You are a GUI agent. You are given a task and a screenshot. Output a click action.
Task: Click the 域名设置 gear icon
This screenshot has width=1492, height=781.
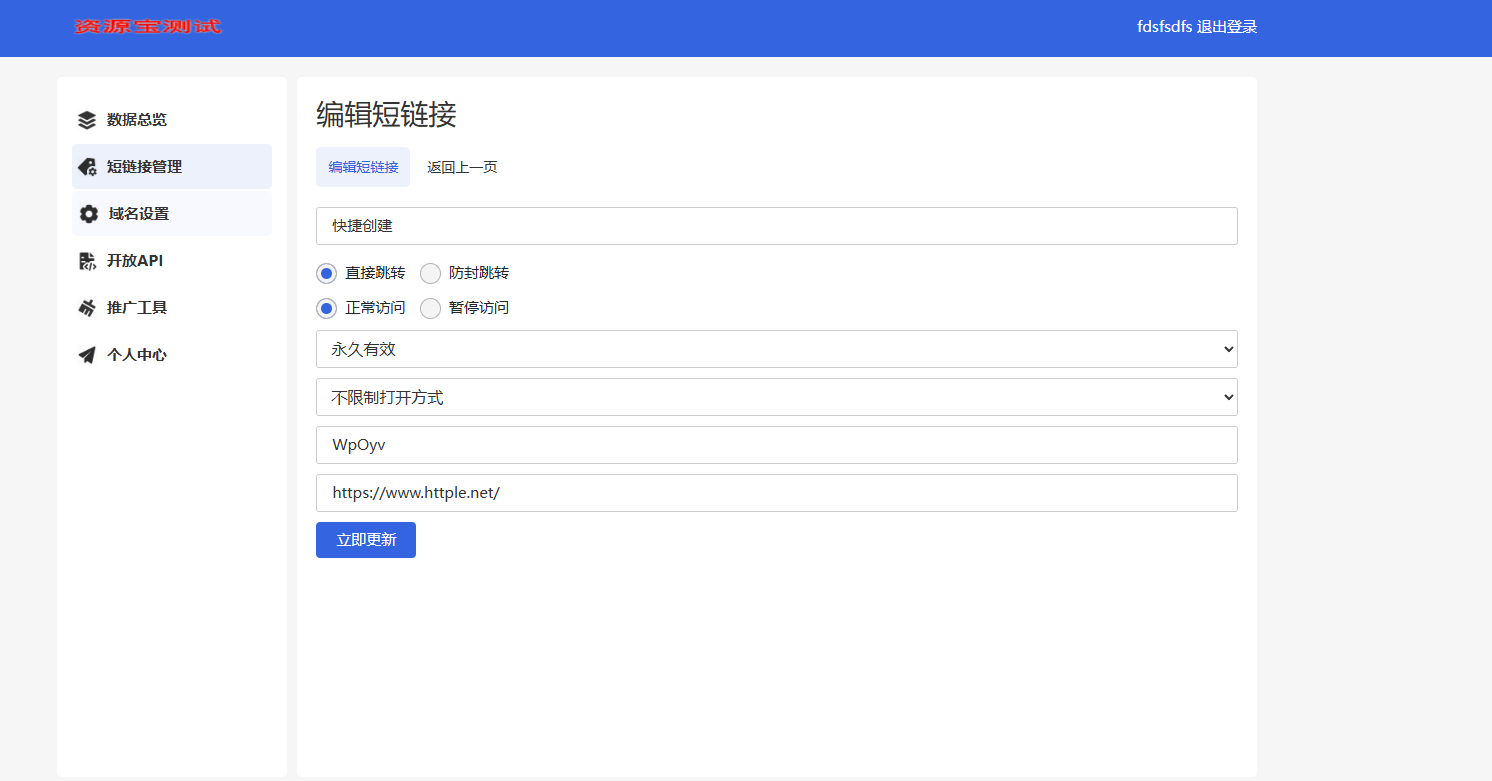pyautogui.click(x=89, y=214)
